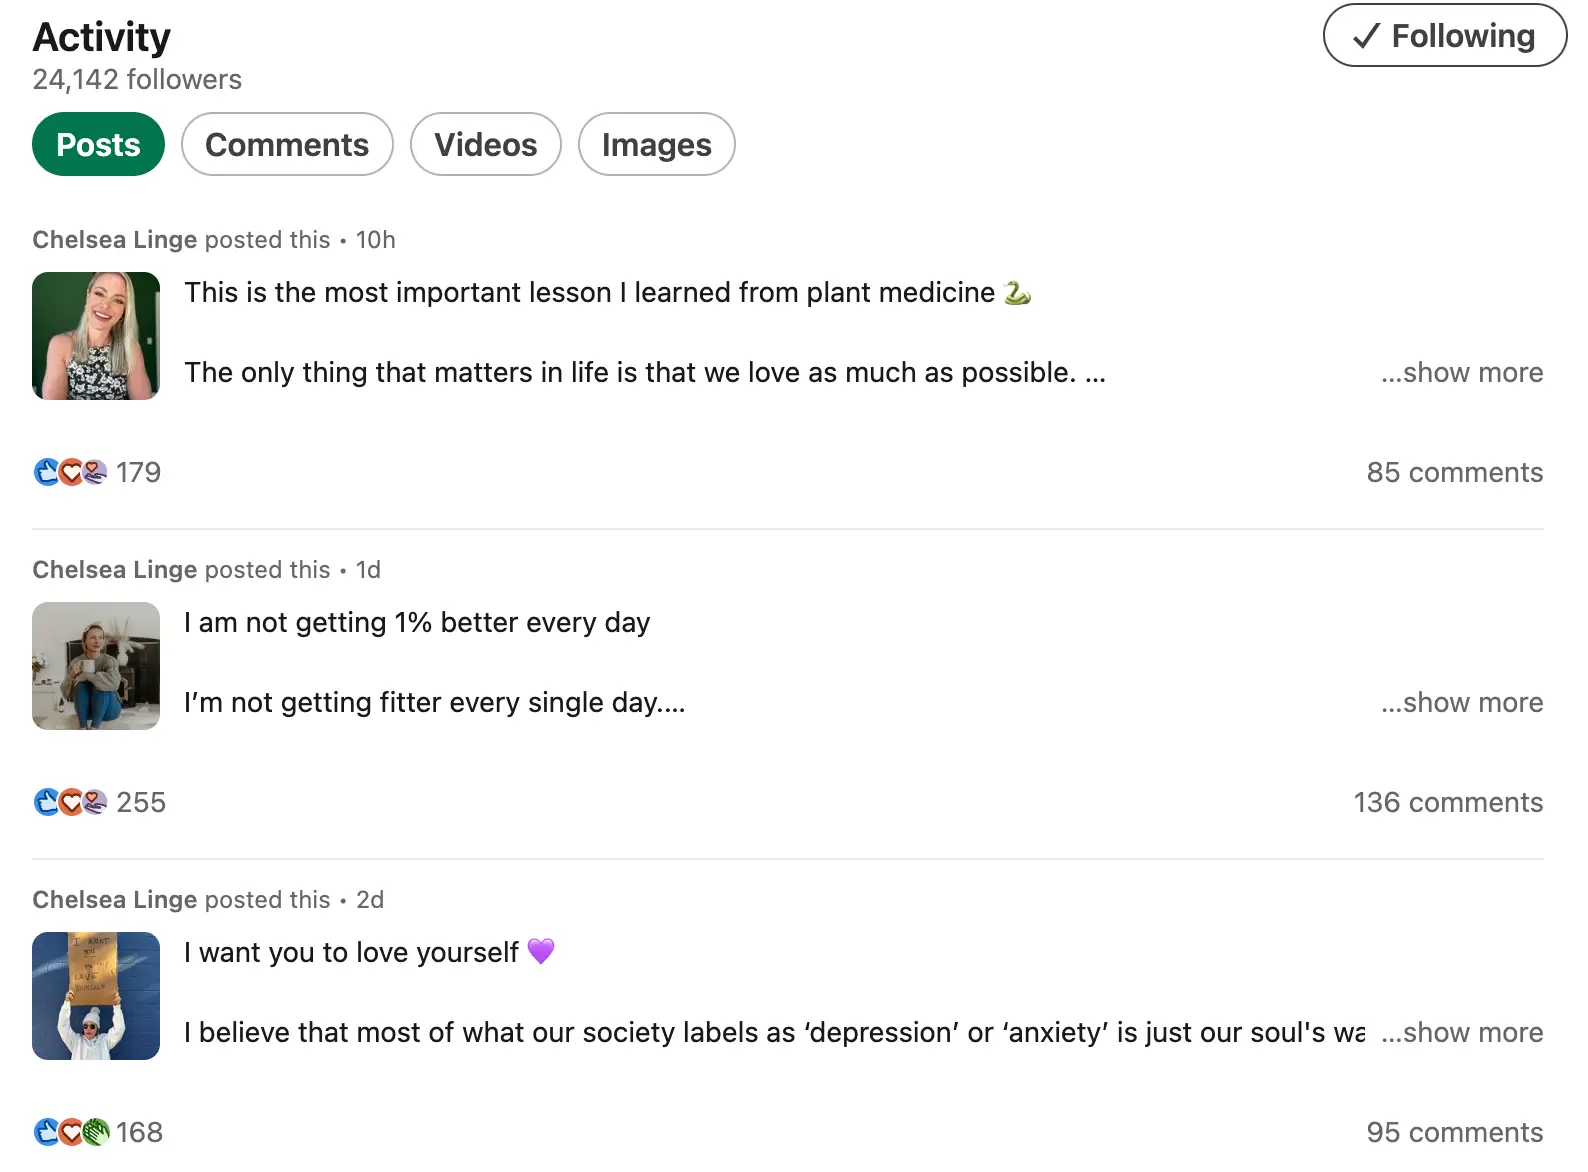The height and width of the screenshot is (1172, 1588).
Task: Open the 85 comments link
Action: pos(1455,472)
